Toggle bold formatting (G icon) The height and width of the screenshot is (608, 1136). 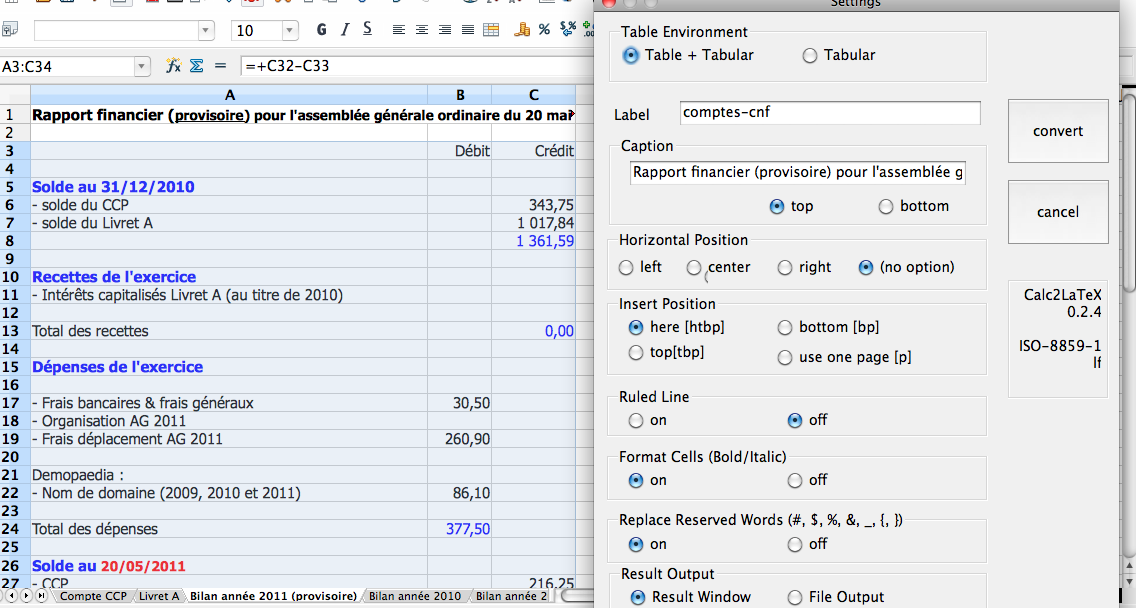[322, 30]
